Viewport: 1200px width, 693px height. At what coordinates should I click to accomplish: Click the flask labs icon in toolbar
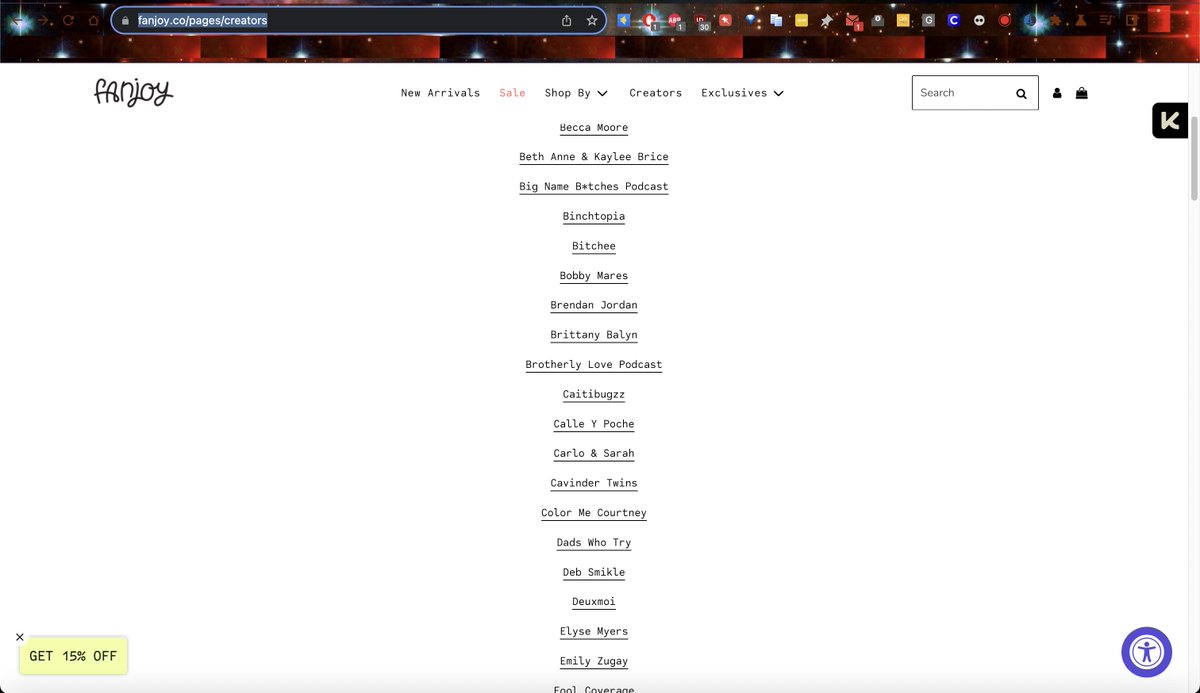(1080, 20)
